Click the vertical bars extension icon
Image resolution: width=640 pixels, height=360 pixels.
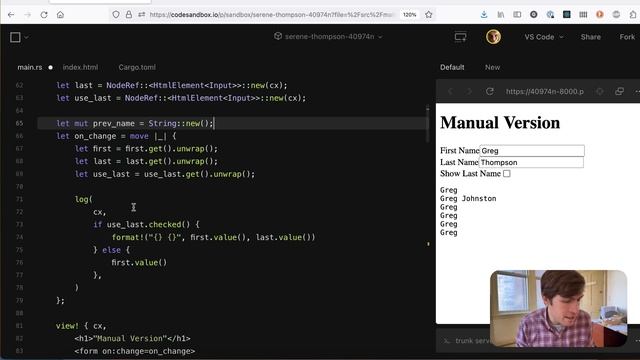pos(583,15)
